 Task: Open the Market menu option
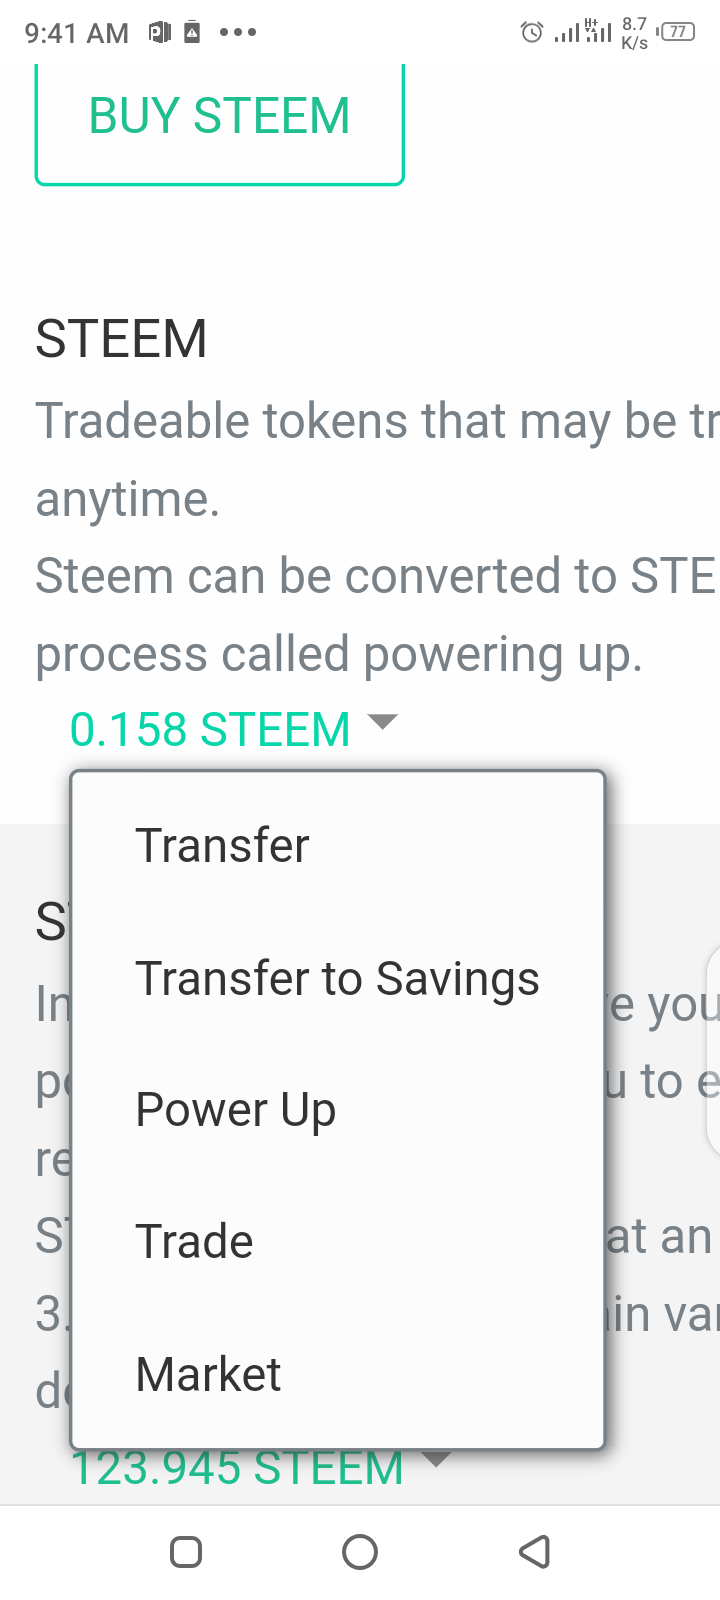click(338, 1374)
